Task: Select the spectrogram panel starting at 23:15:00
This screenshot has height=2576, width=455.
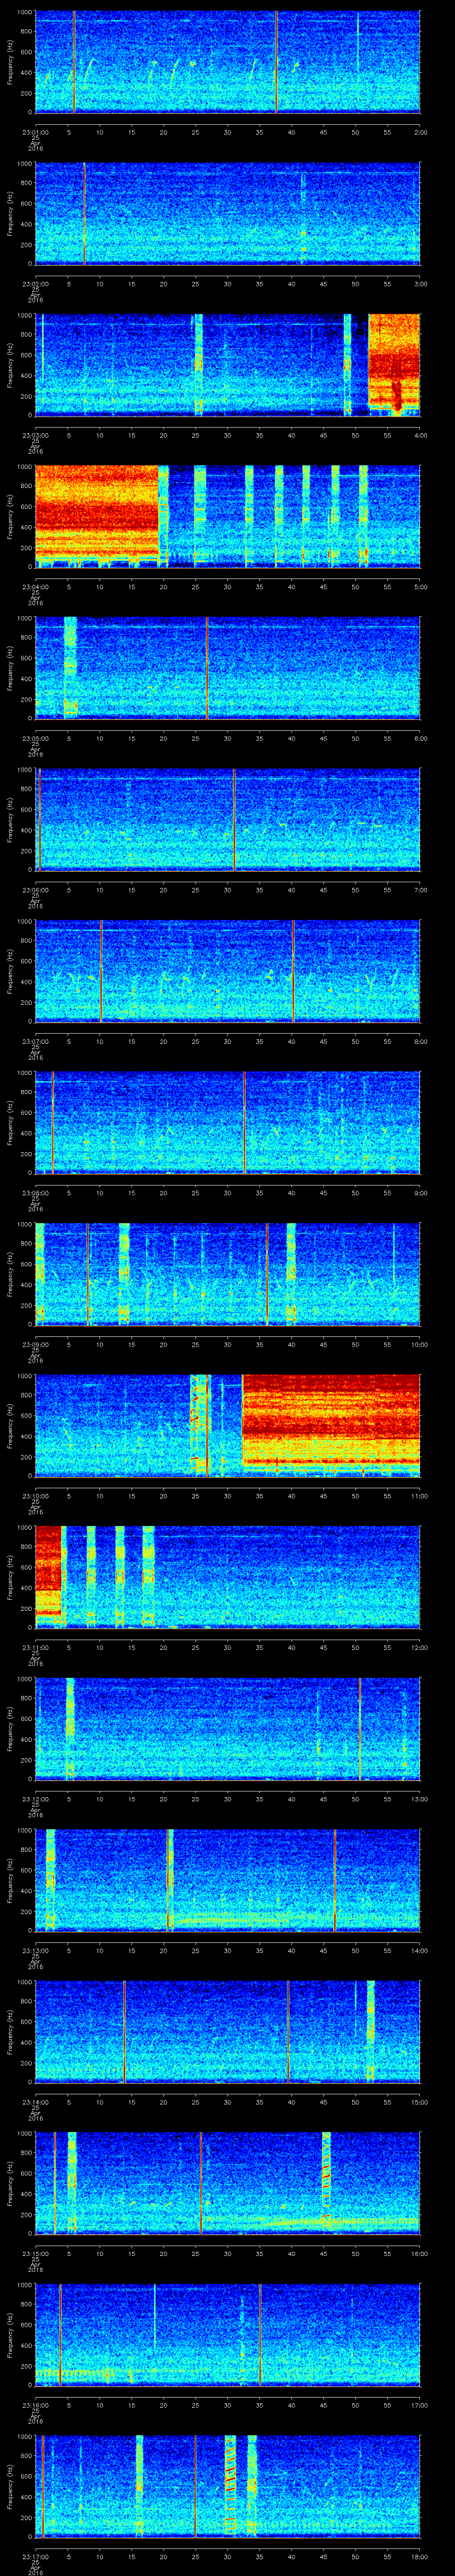Action: [x=227, y=2182]
